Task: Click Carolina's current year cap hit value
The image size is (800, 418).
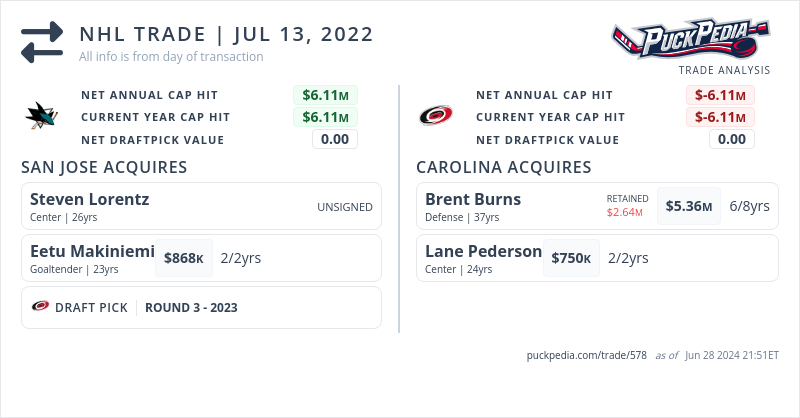Action: tap(720, 117)
